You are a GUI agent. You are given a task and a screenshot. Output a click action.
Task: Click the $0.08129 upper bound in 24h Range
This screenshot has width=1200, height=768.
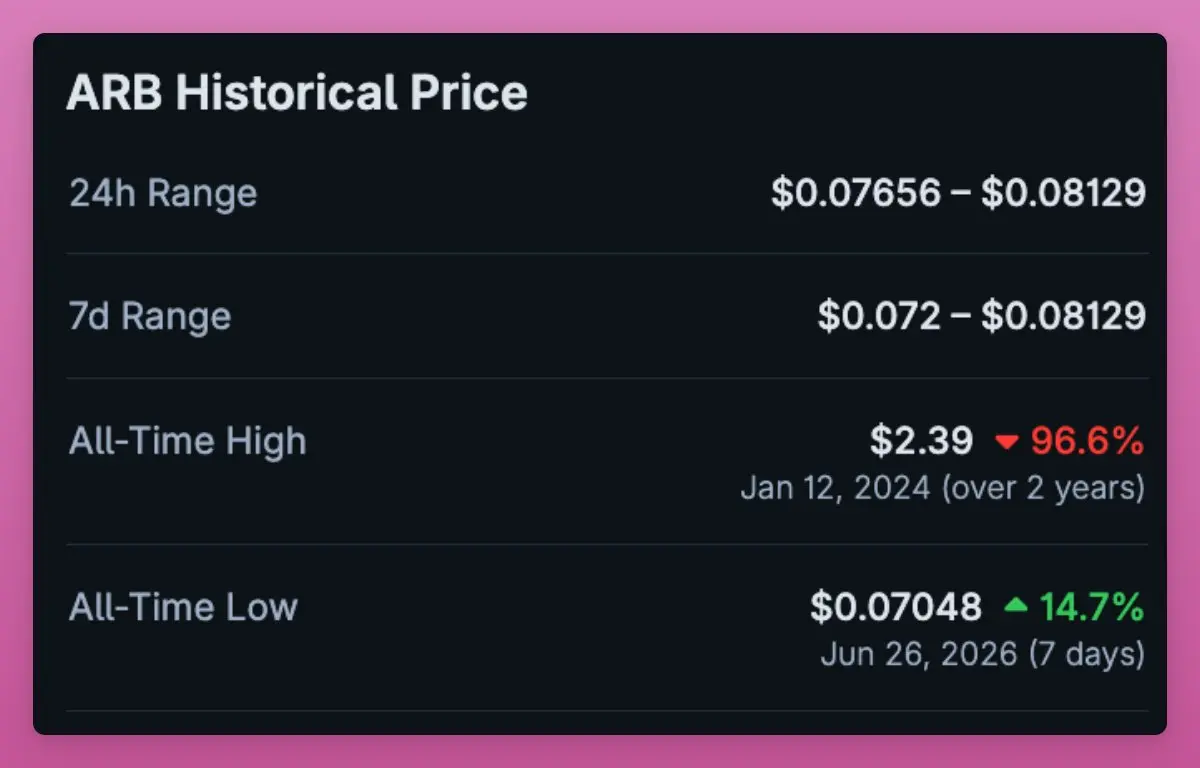pos(1063,193)
